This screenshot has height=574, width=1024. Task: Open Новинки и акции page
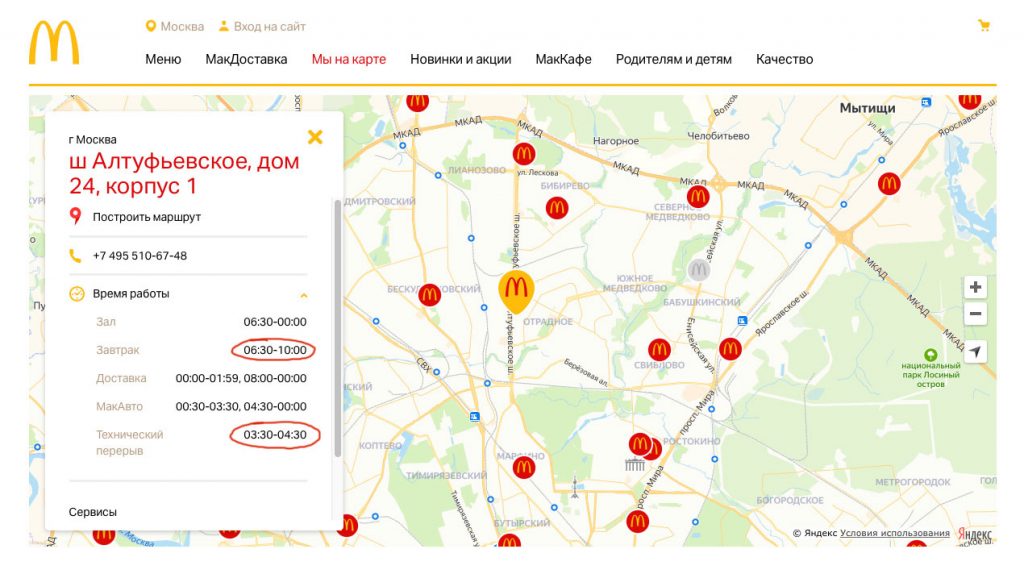pos(460,59)
